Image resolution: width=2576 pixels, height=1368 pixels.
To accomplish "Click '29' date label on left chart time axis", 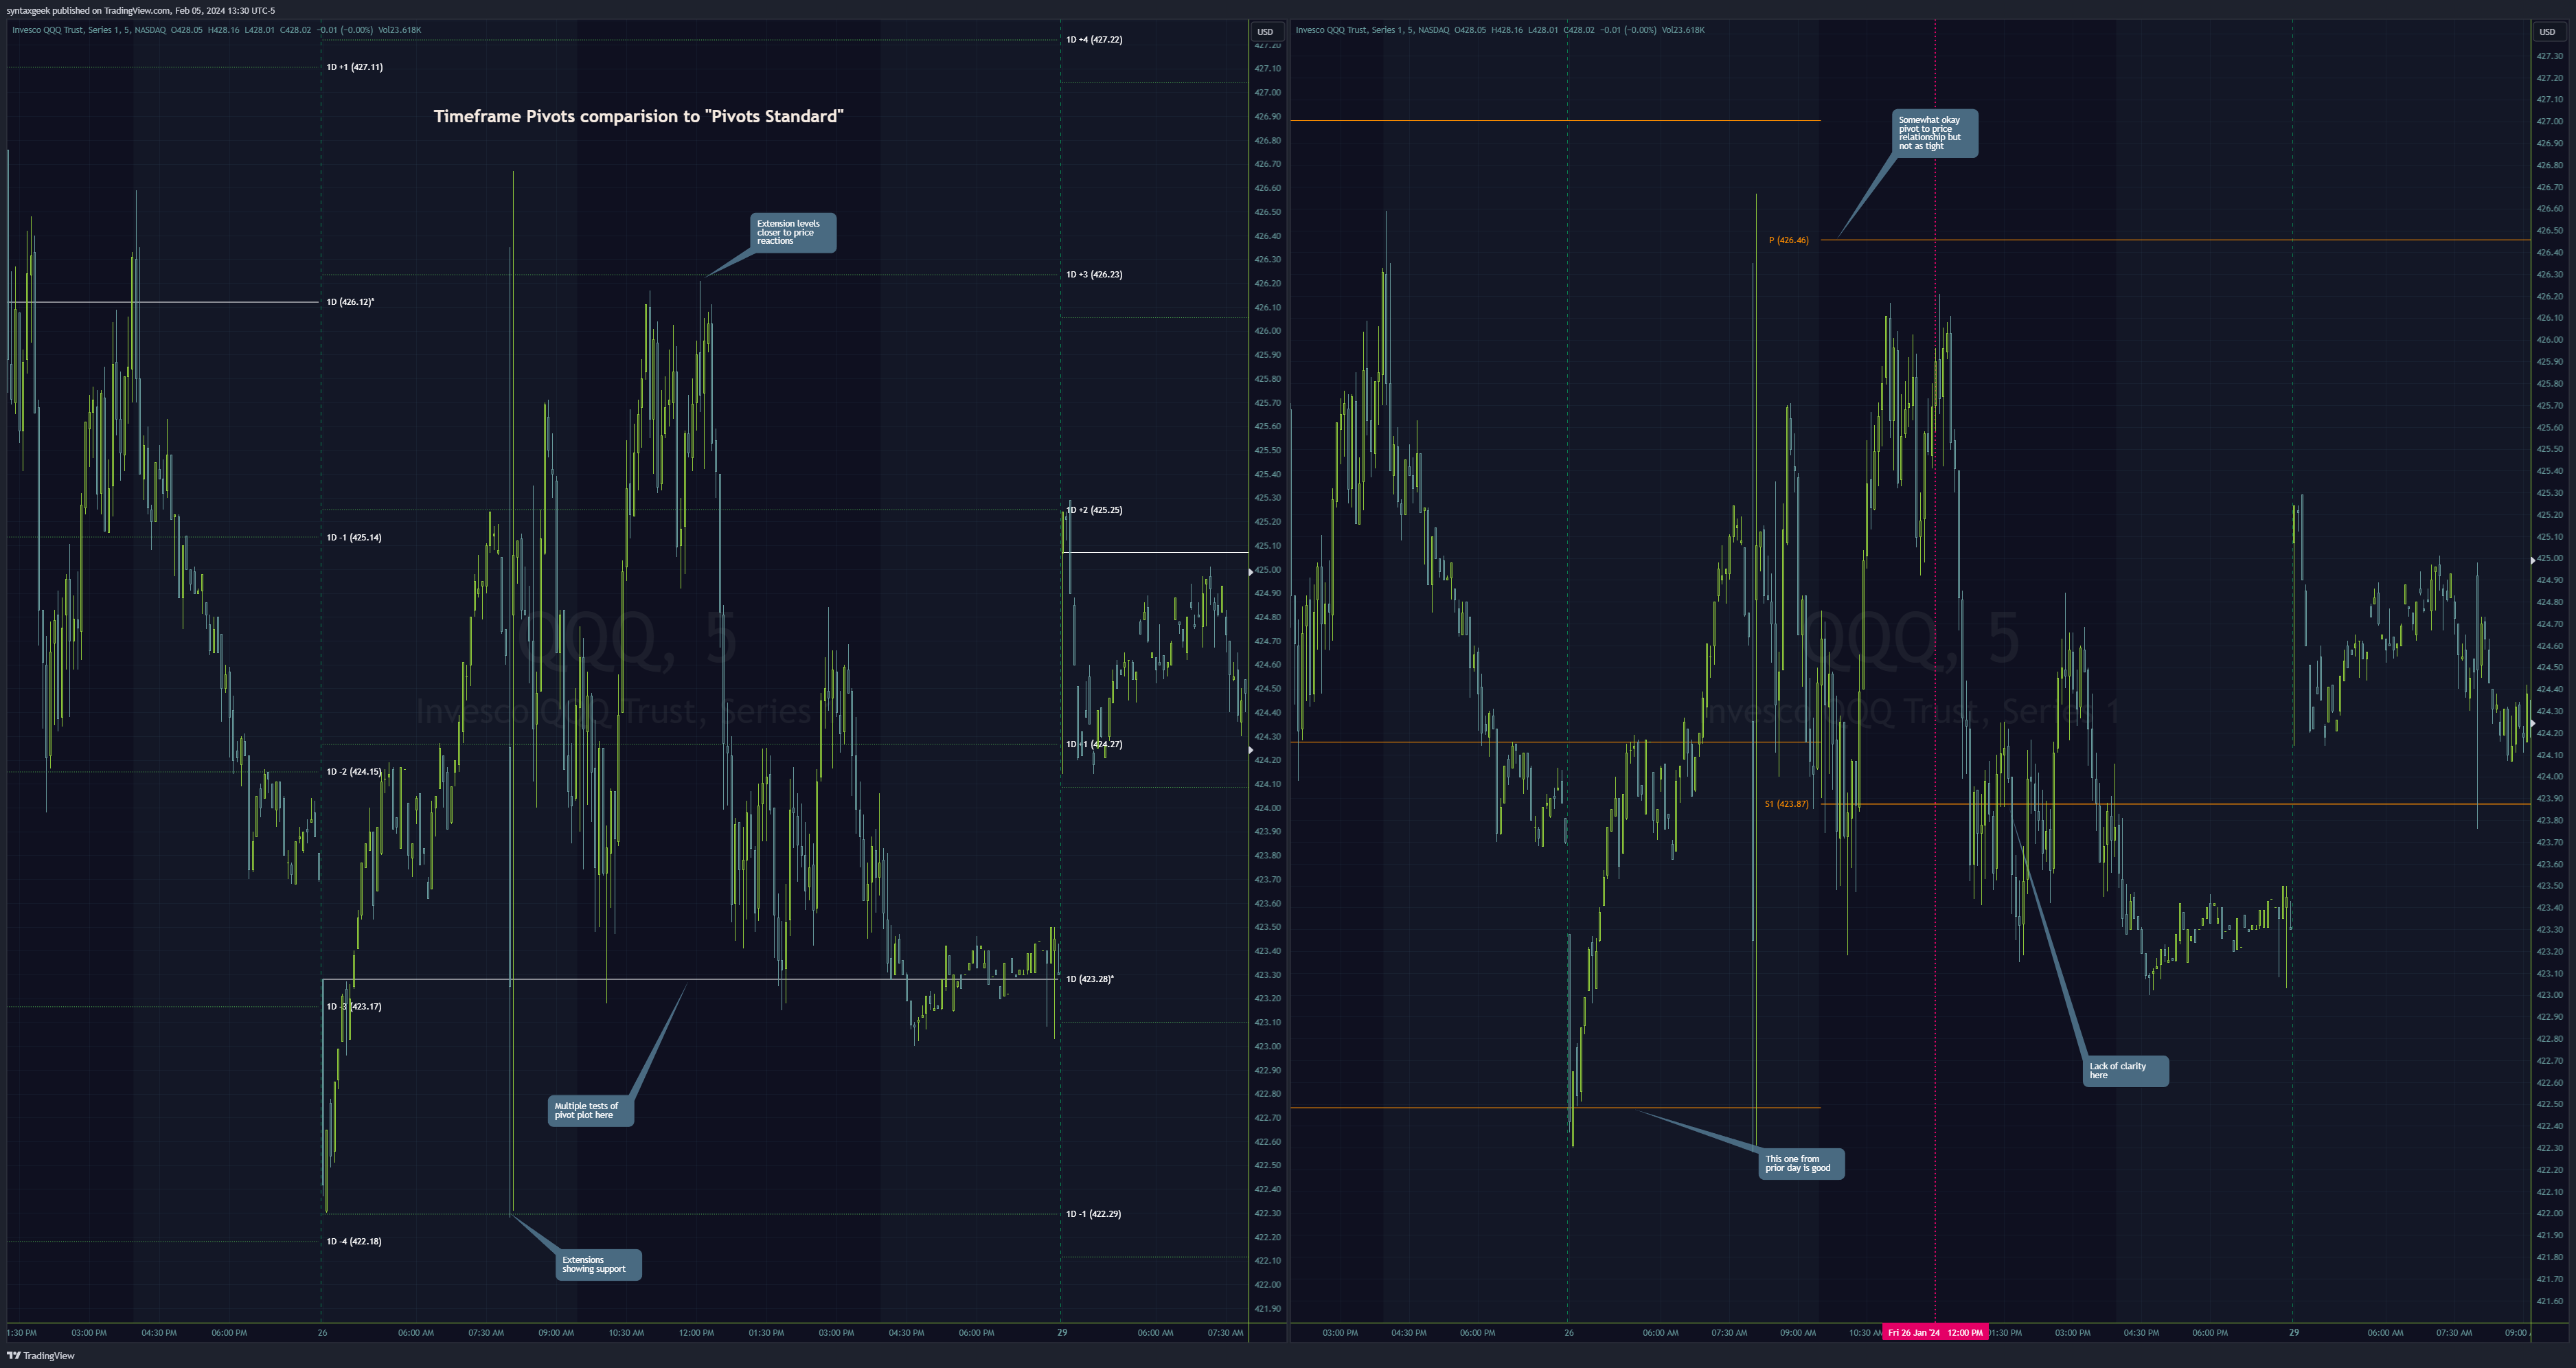I will click(x=1062, y=1333).
